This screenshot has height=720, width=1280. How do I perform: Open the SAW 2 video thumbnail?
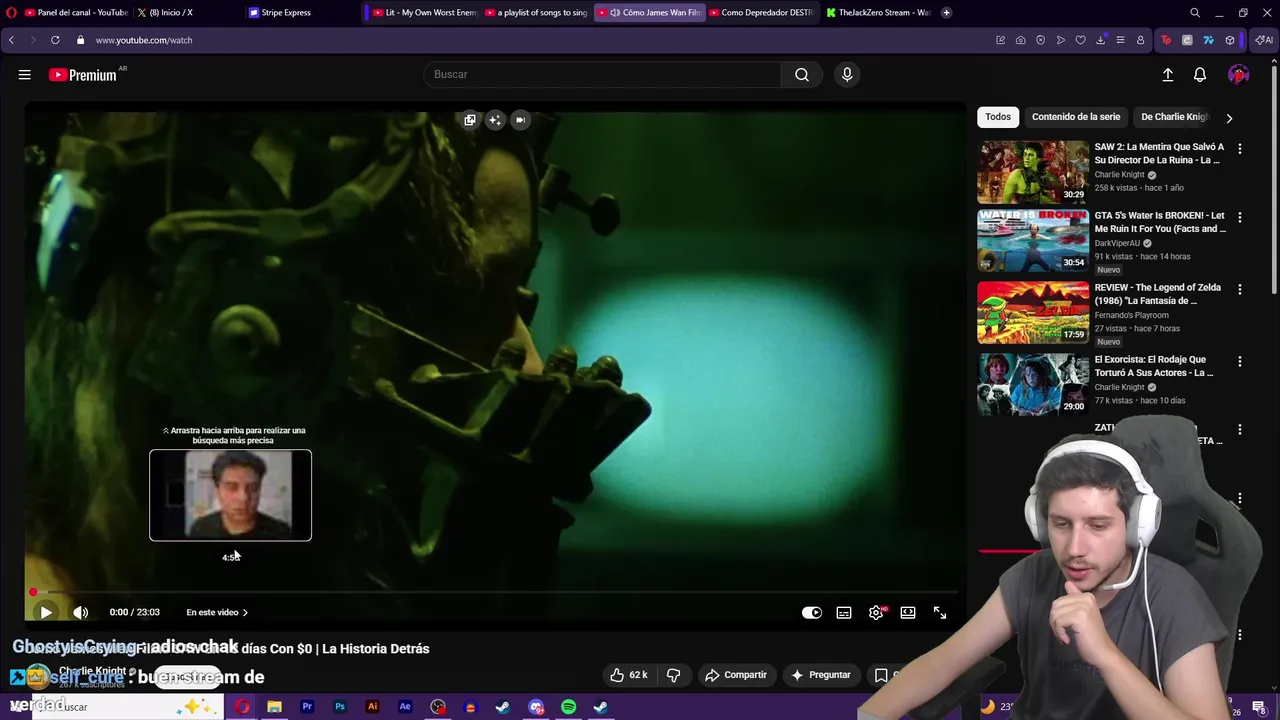[x=1033, y=172]
